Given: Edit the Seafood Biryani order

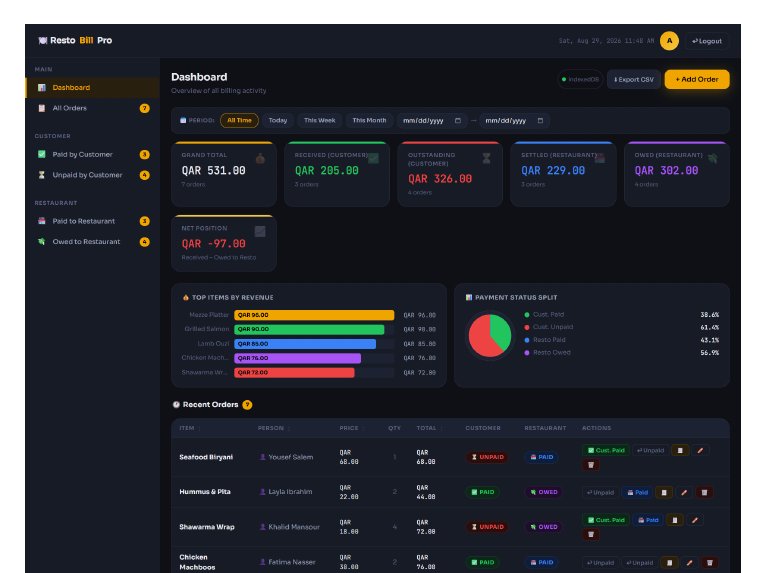Looking at the screenshot, I should click(x=700, y=450).
